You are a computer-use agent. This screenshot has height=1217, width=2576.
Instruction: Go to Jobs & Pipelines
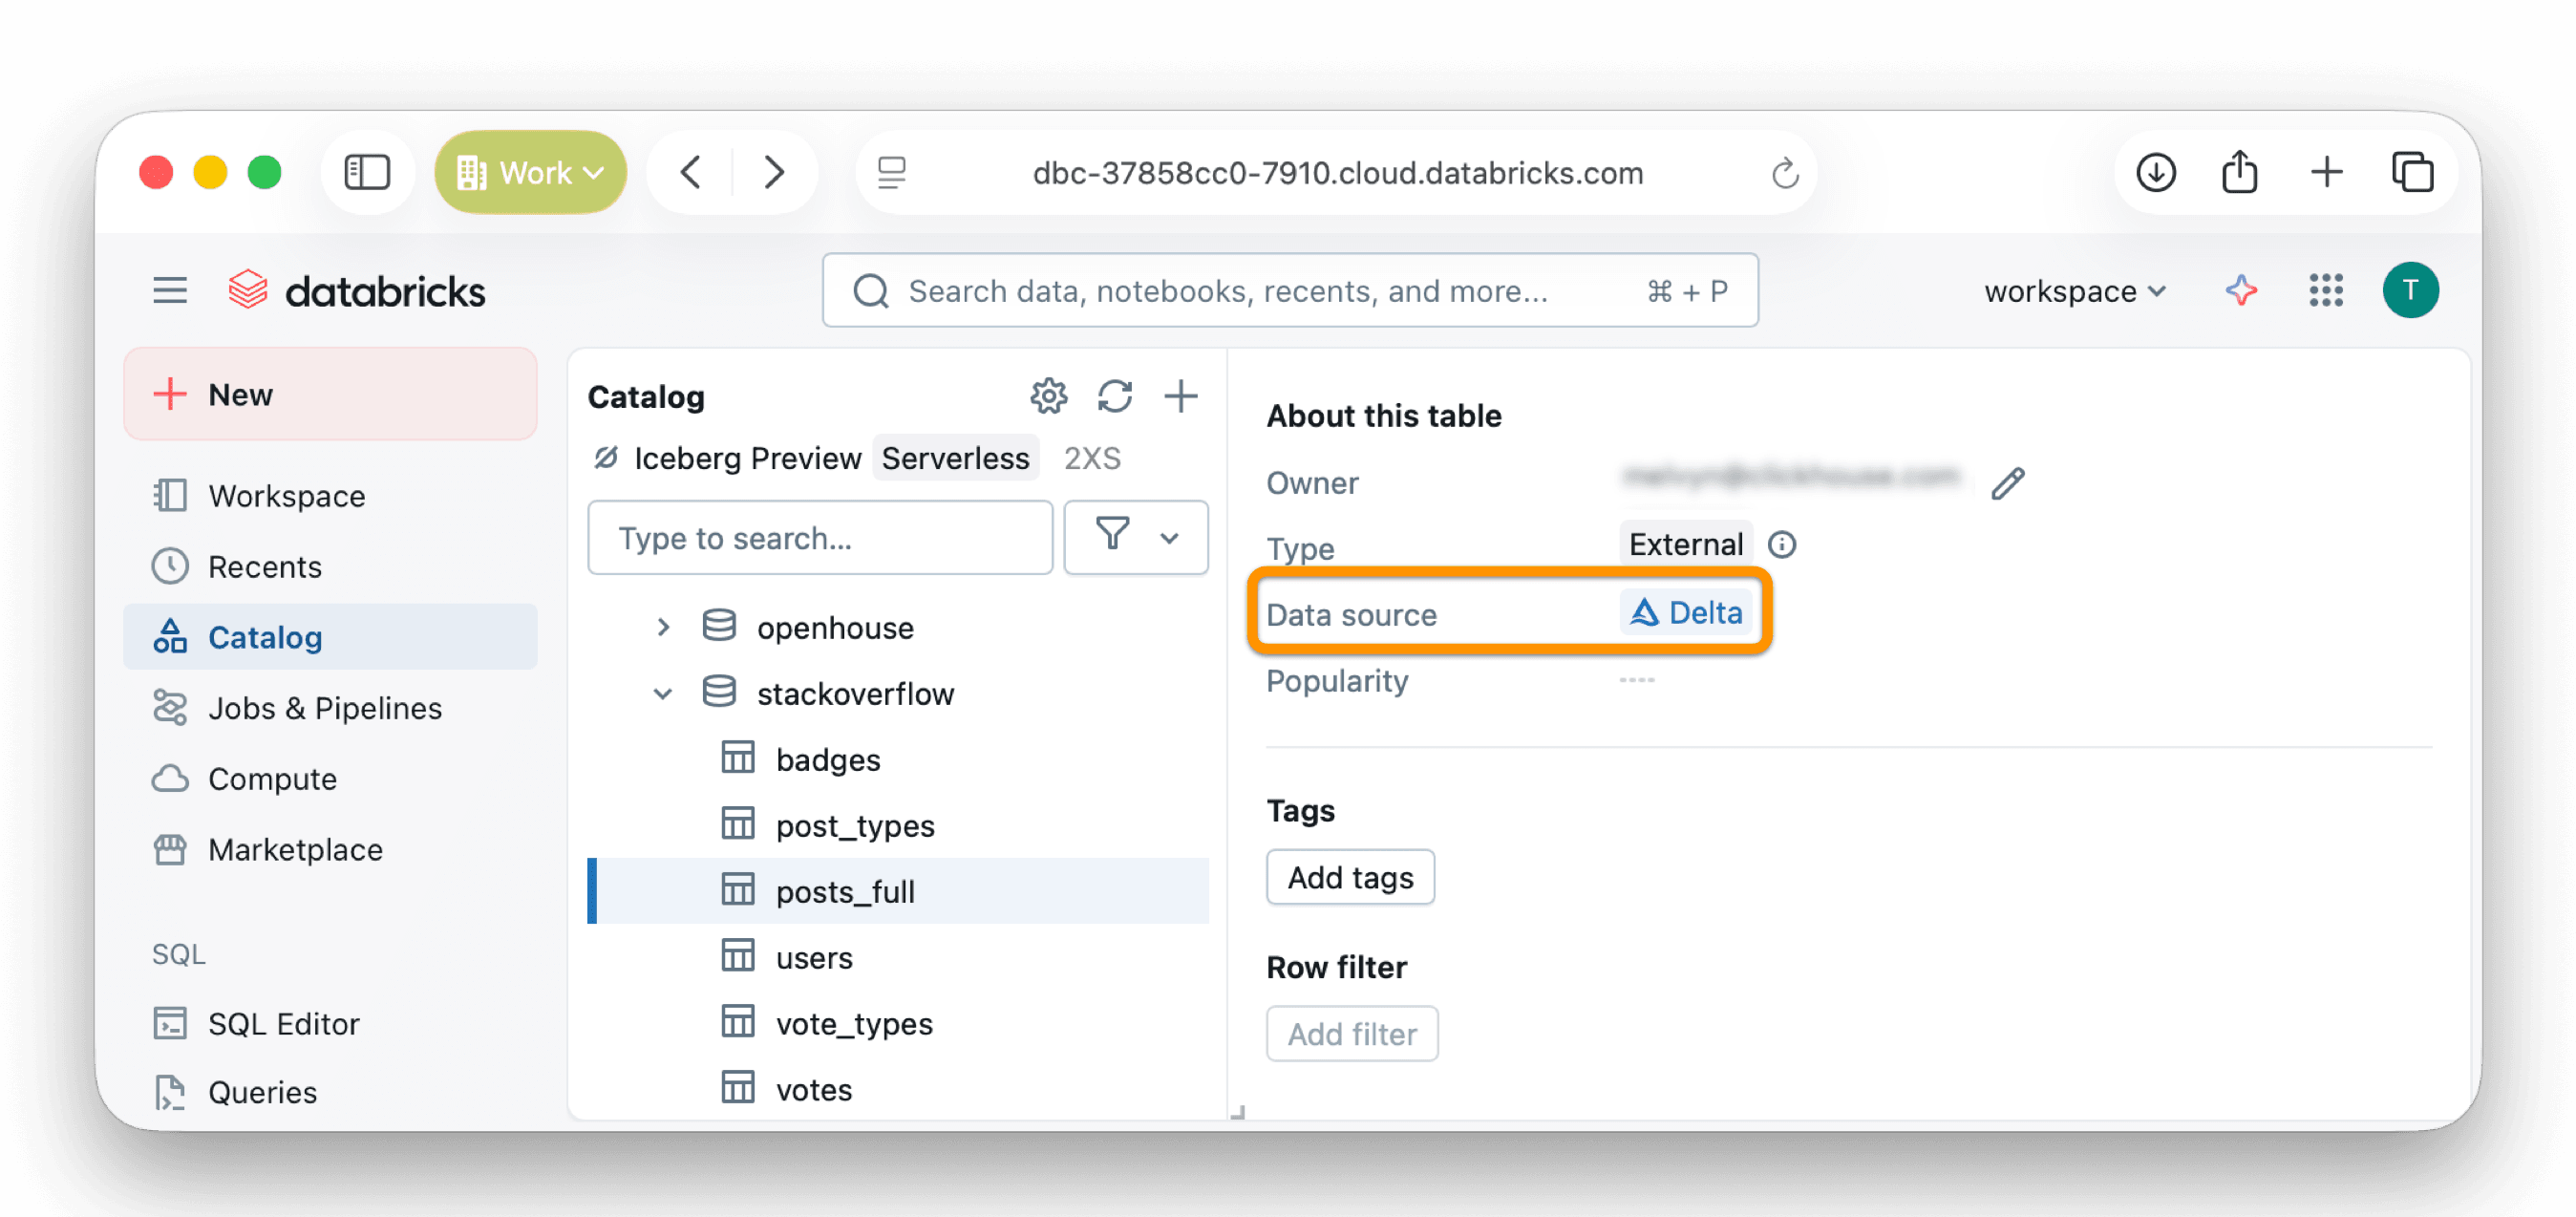[x=324, y=708]
